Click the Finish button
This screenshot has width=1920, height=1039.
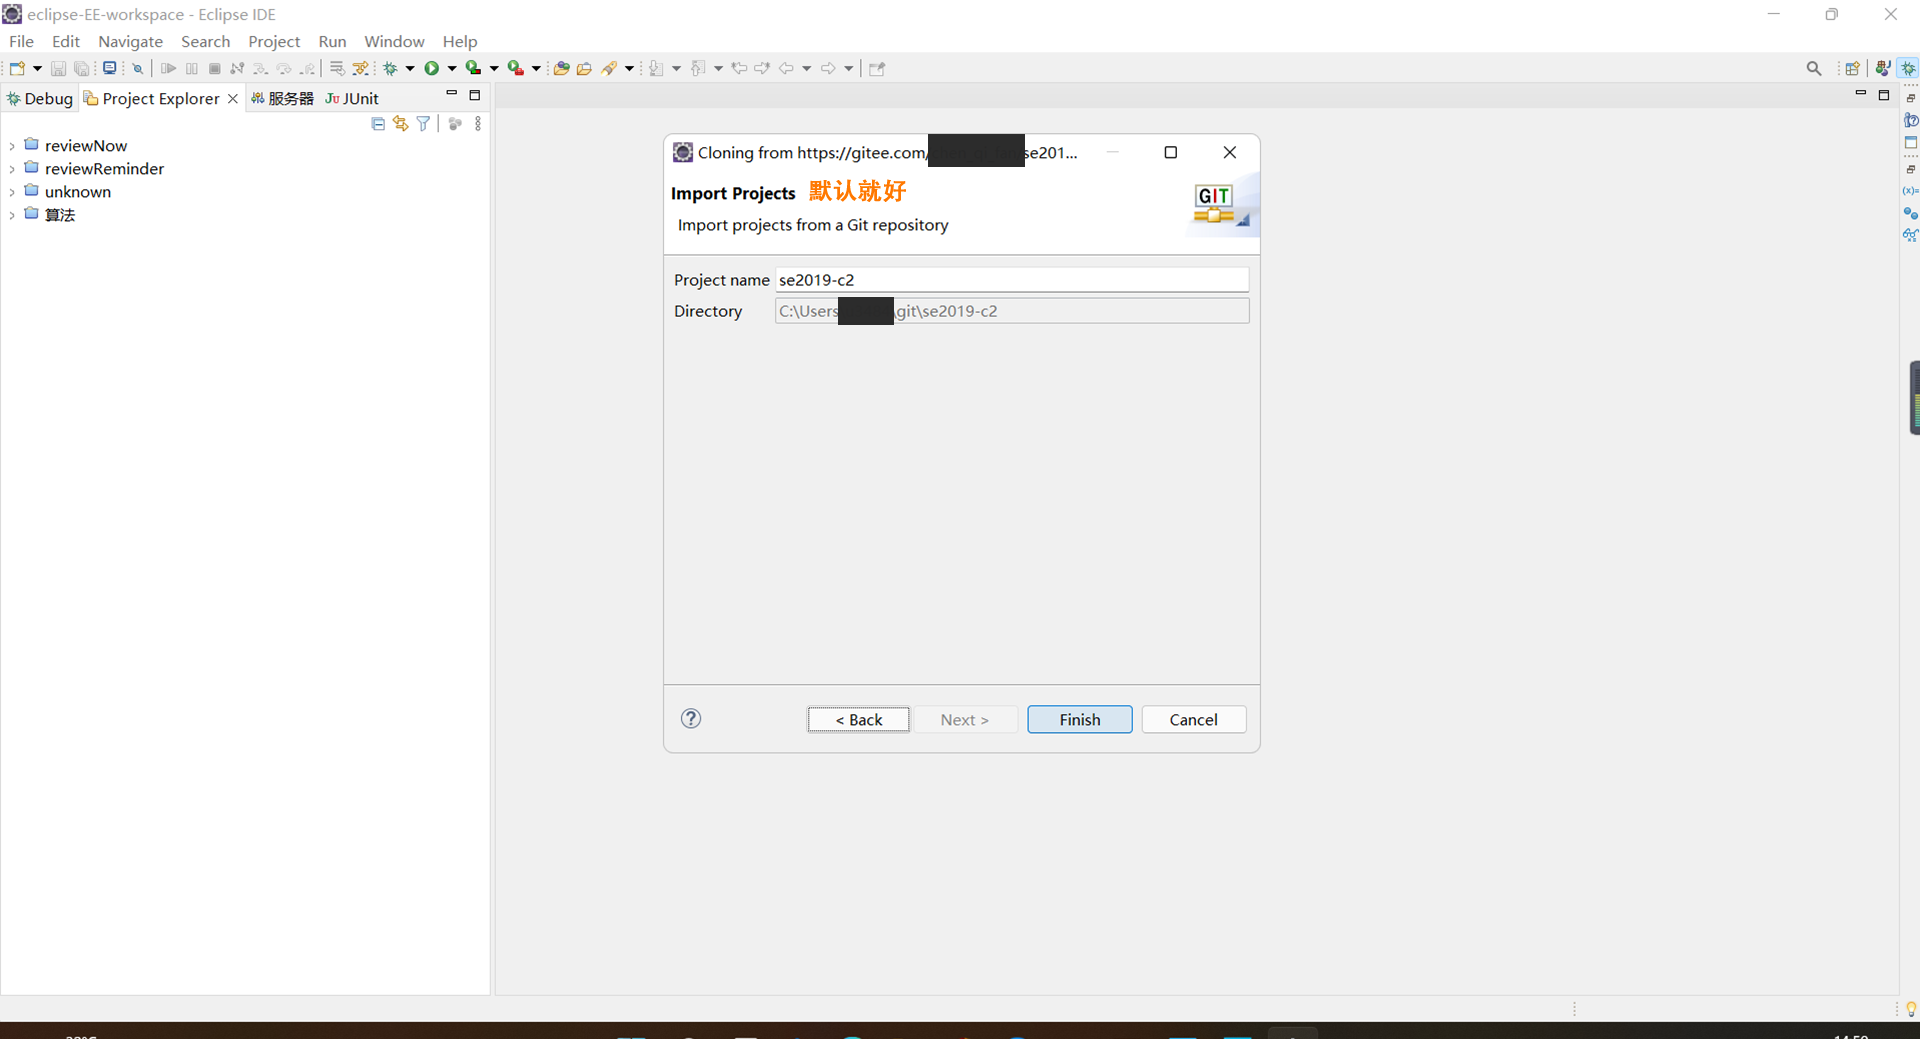[x=1079, y=719]
